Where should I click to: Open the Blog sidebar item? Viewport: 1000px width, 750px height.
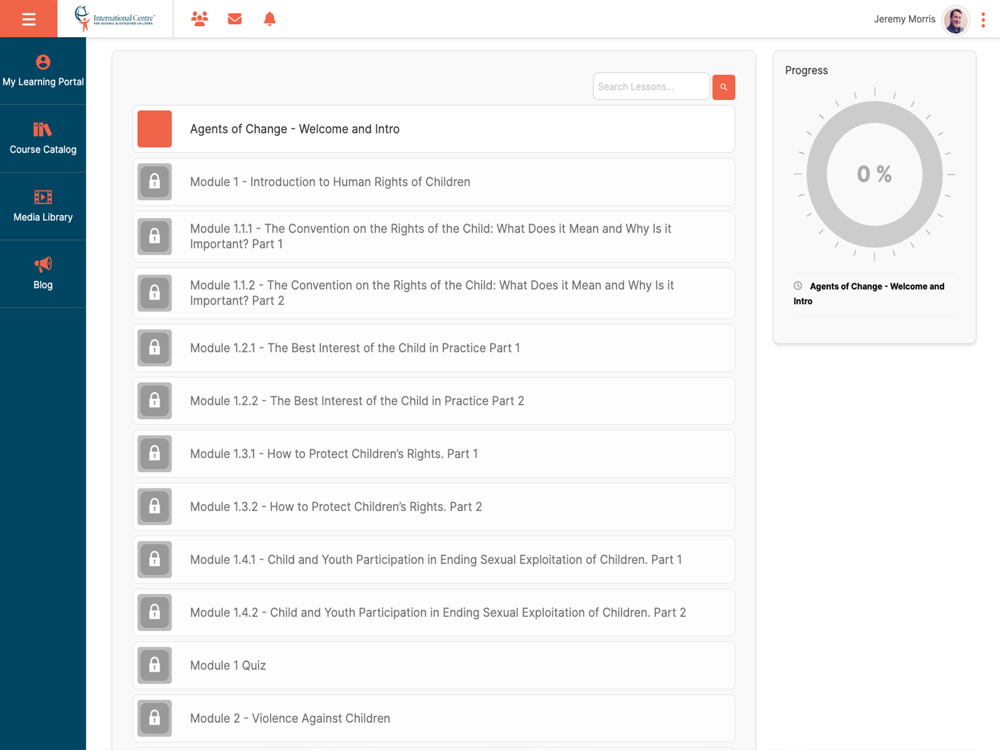43,274
